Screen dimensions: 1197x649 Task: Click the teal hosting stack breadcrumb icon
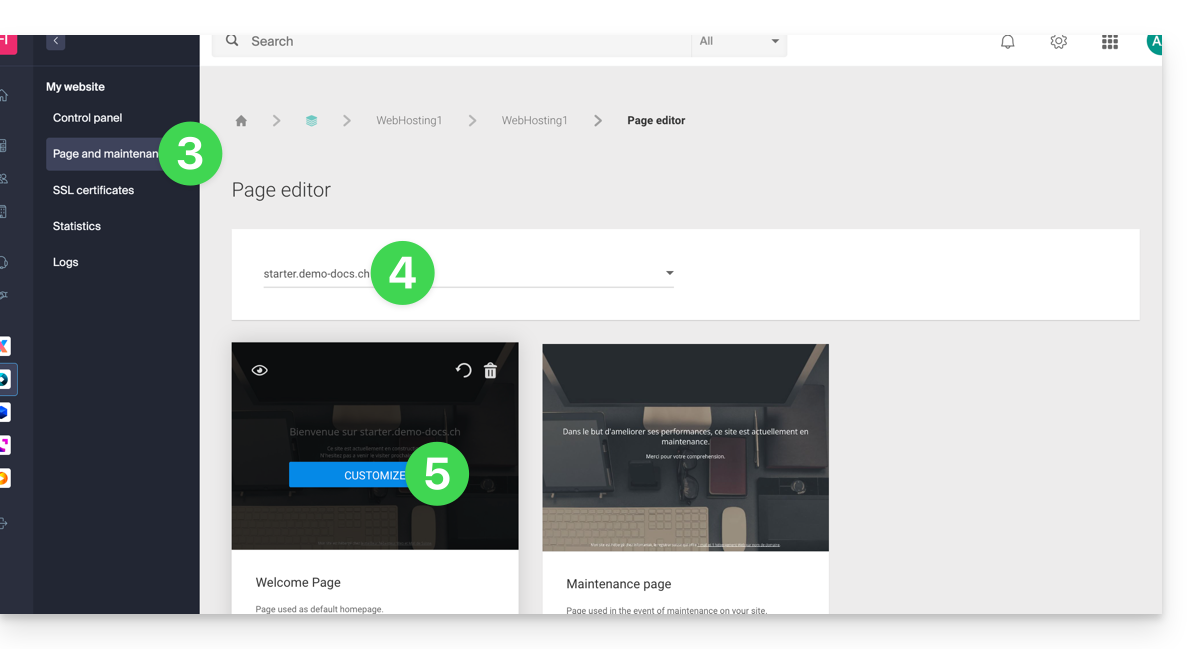(311, 121)
